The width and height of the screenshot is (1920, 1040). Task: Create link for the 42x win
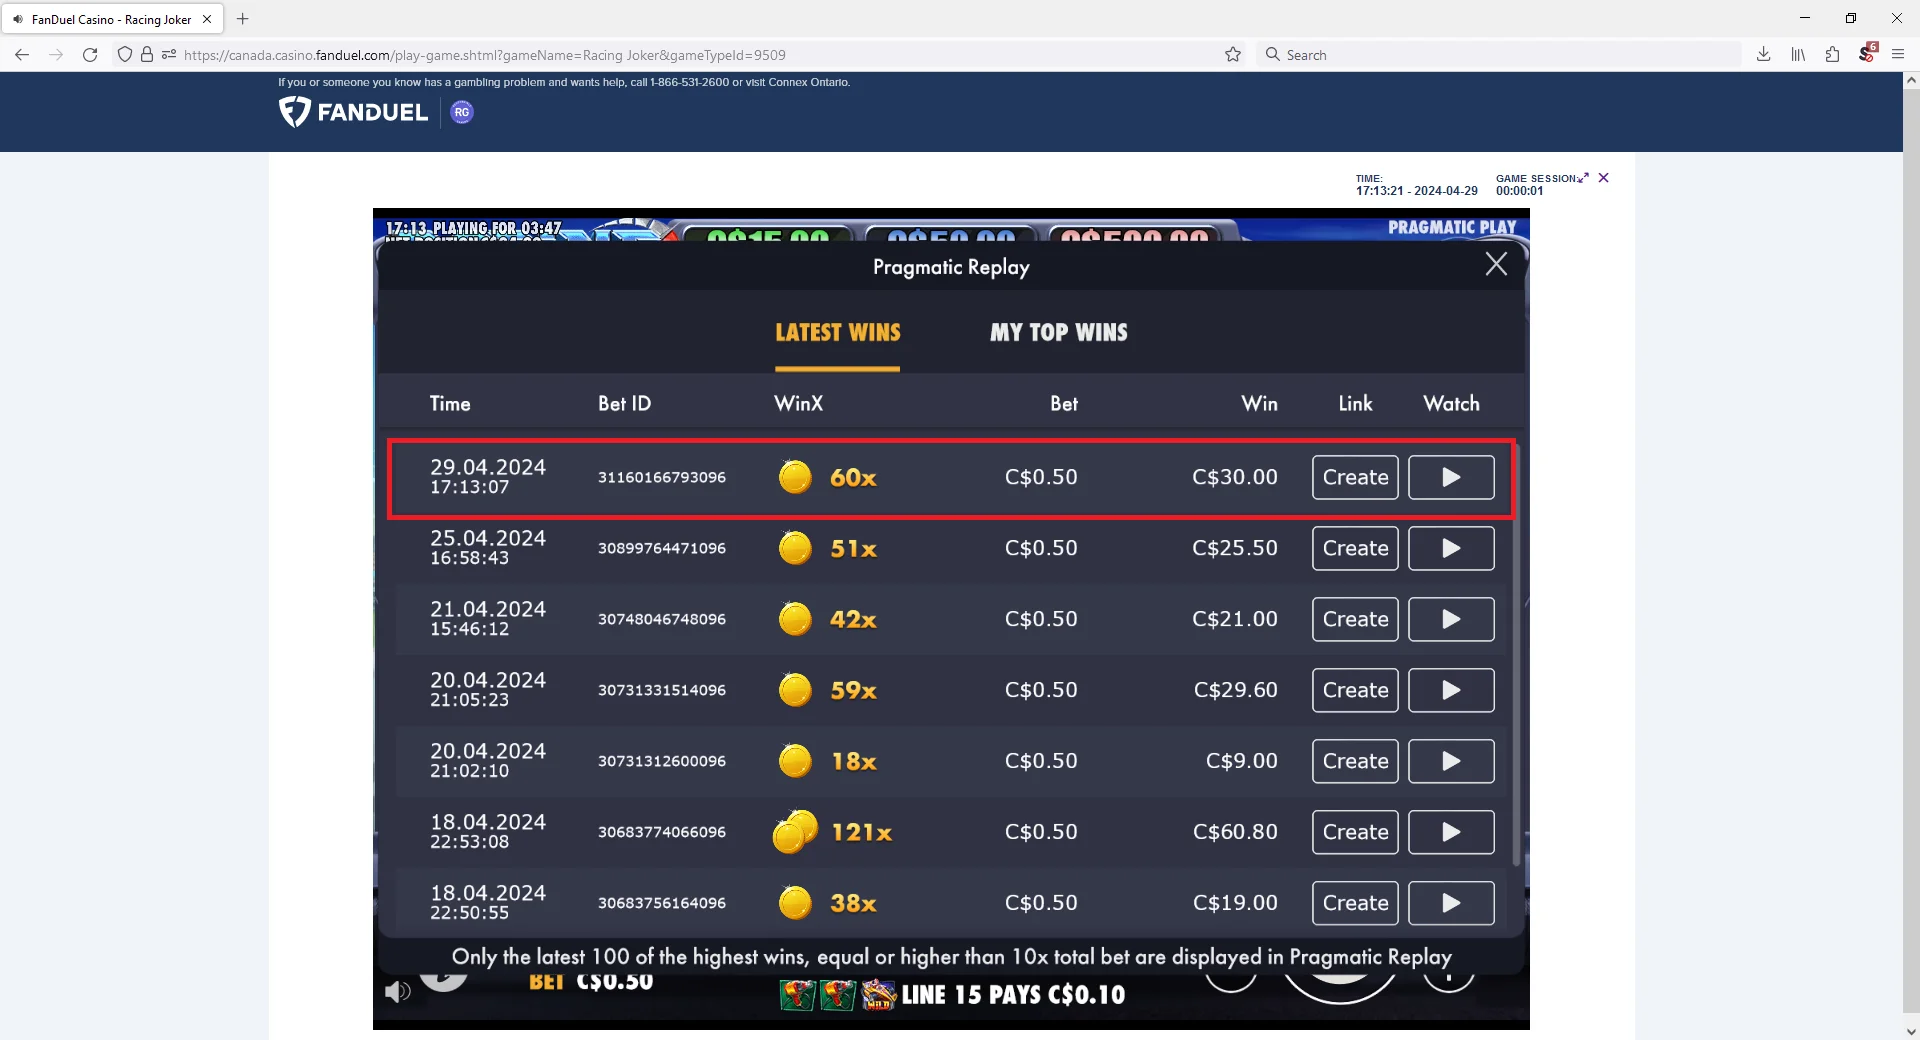point(1355,619)
